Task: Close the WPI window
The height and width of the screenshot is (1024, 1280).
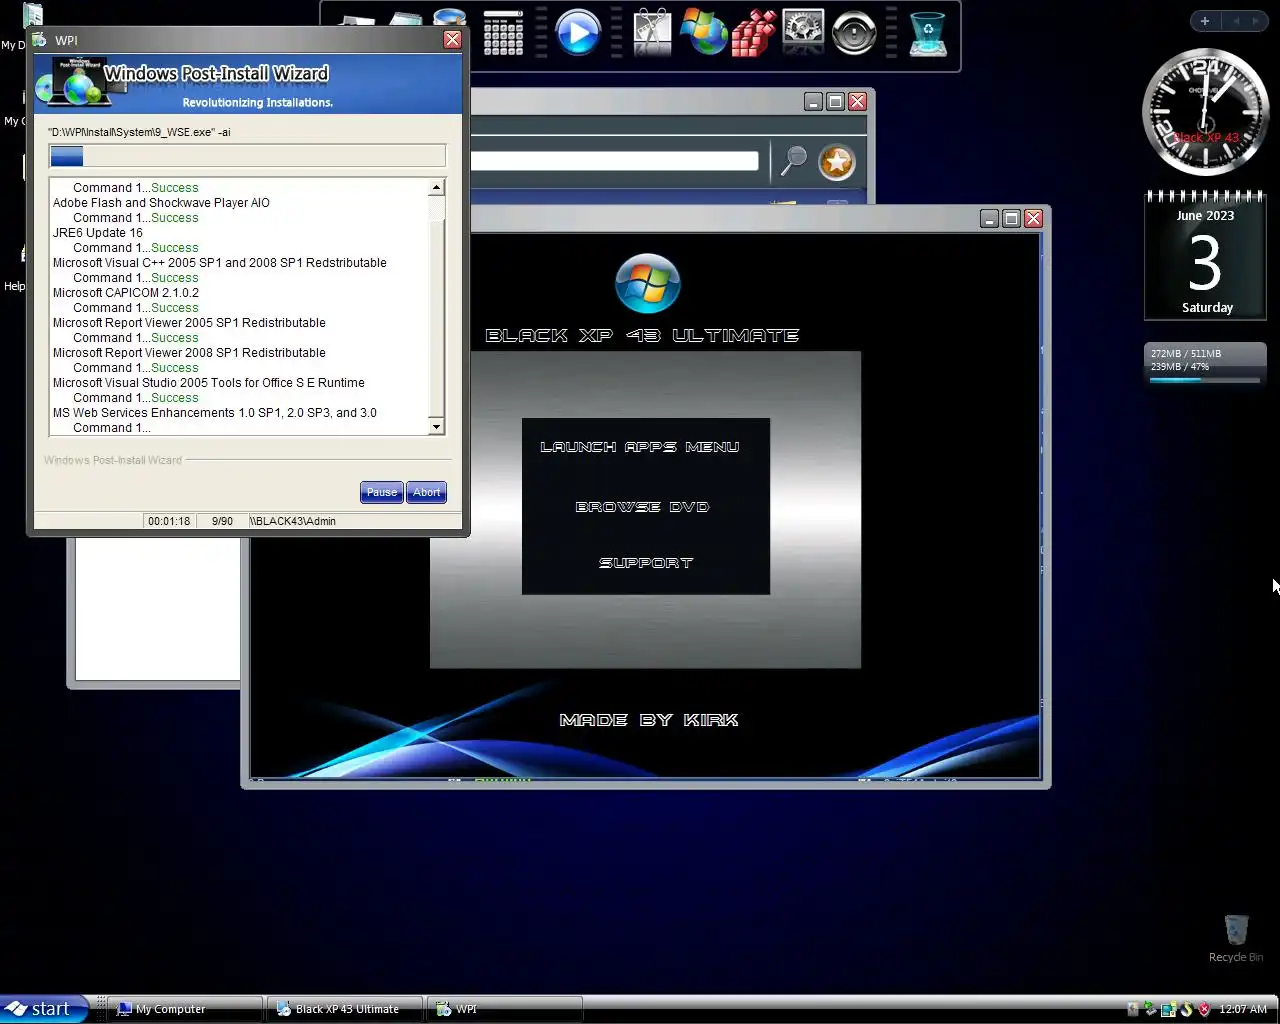Action: [452, 39]
